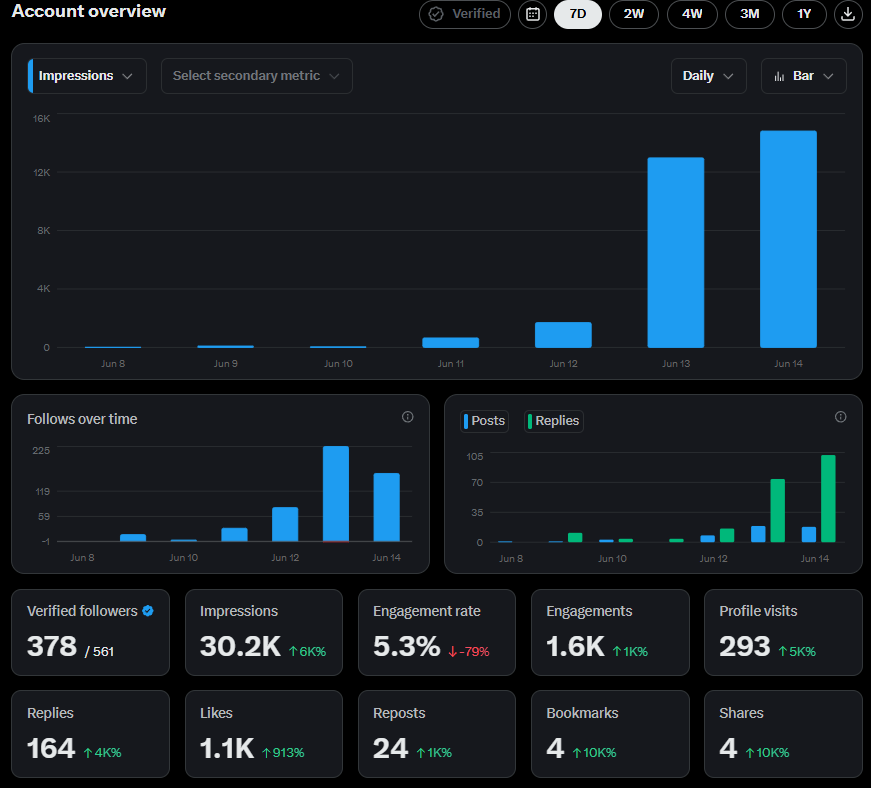871x788 pixels.
Task: Open Select secondary metric dropdown
Action: pos(257,76)
